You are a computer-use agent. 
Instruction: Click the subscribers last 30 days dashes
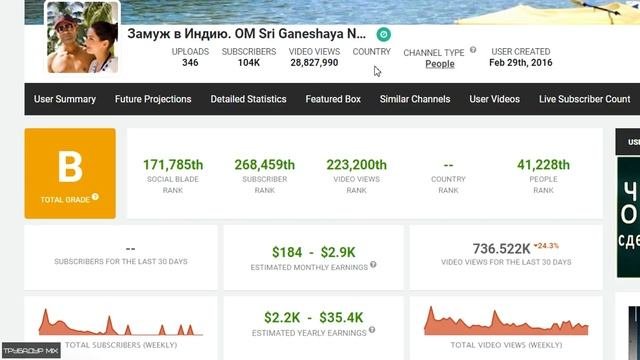pos(130,249)
